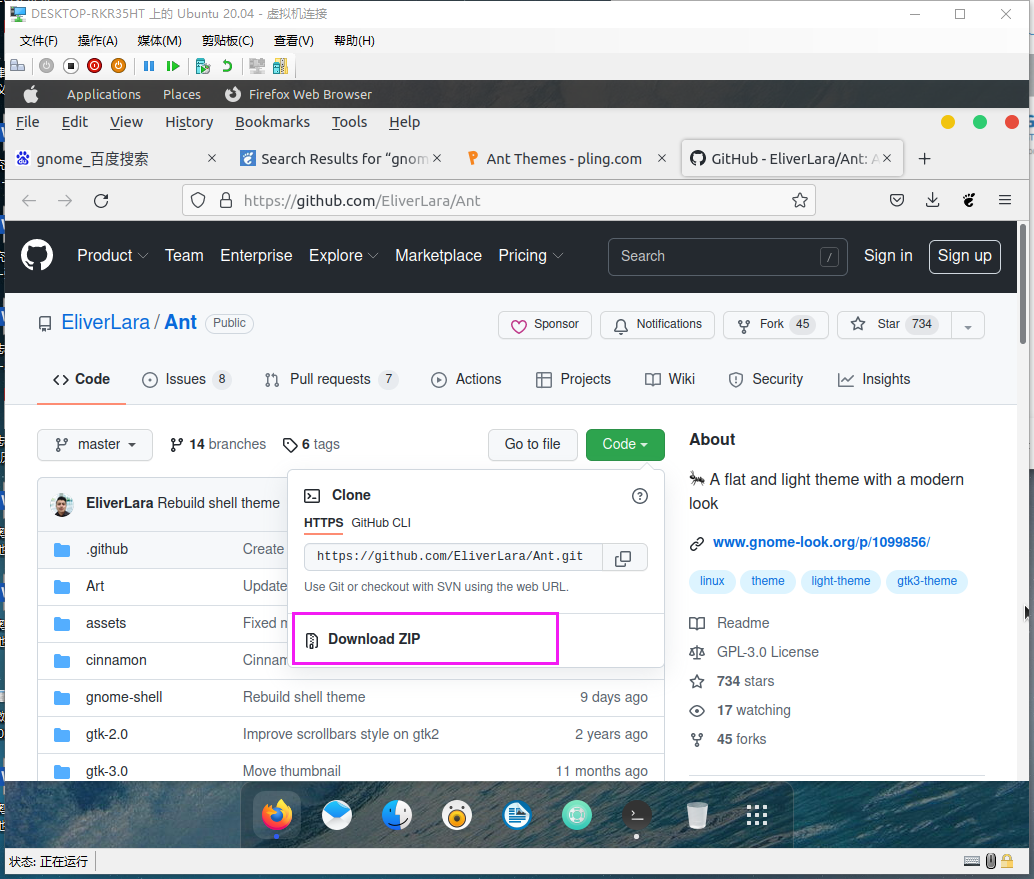Screen dimensions: 1034x879
Task: Click the Sponsor button
Action: (545, 325)
